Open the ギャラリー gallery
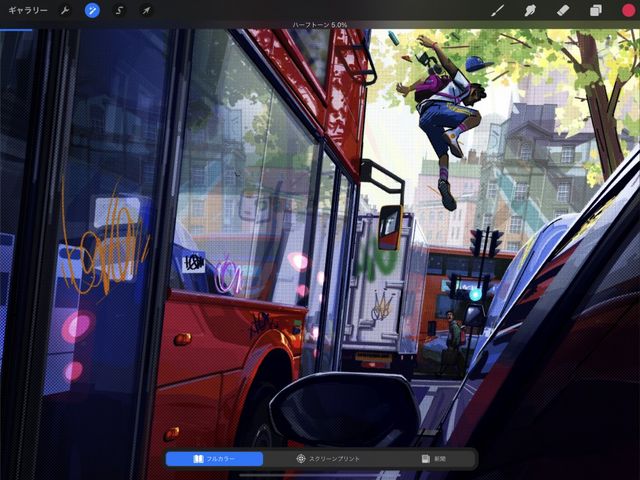 (x=28, y=10)
